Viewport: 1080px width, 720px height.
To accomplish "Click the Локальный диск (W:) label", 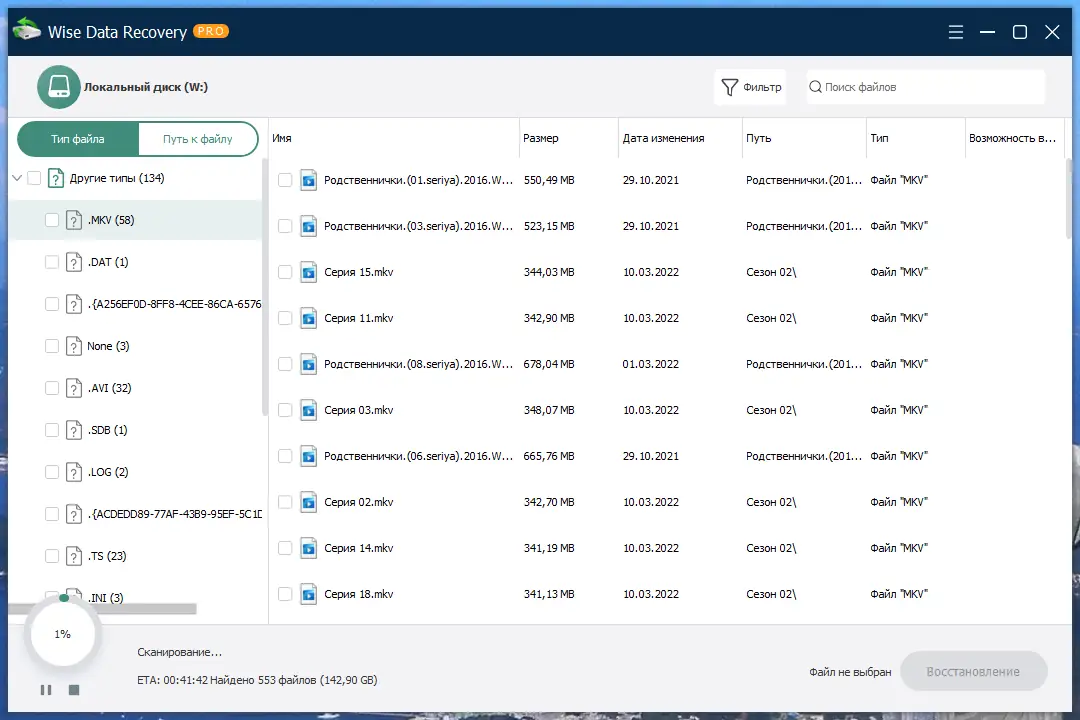I will [146, 87].
